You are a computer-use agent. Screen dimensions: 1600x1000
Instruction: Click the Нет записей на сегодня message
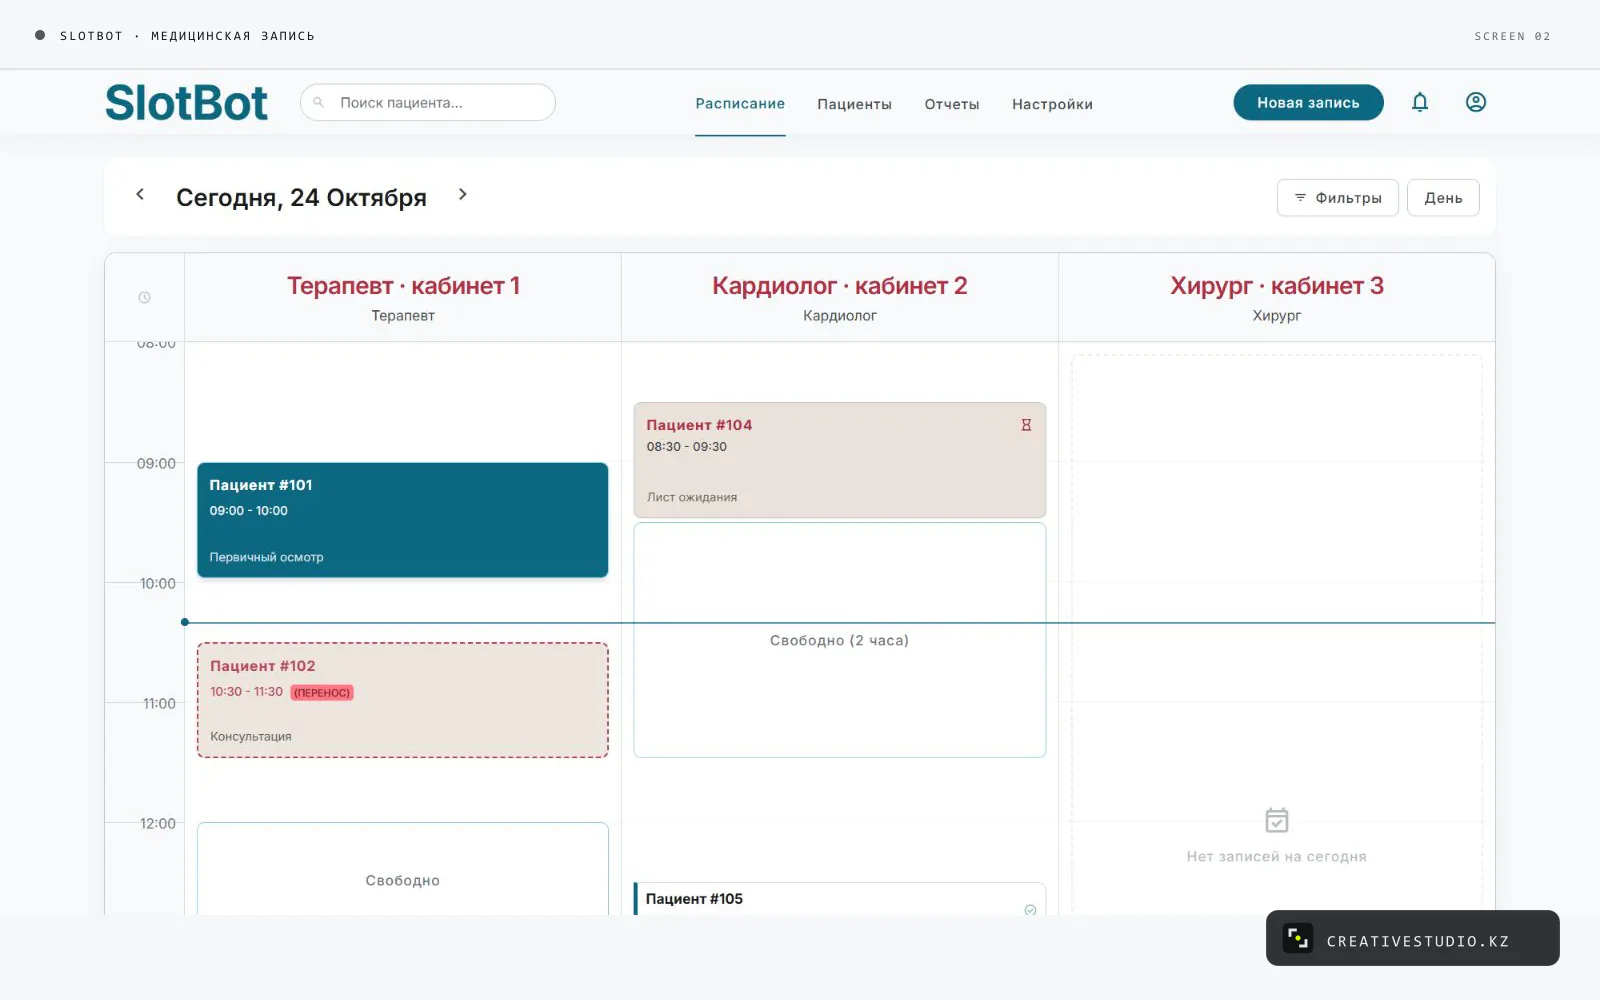click(x=1277, y=856)
